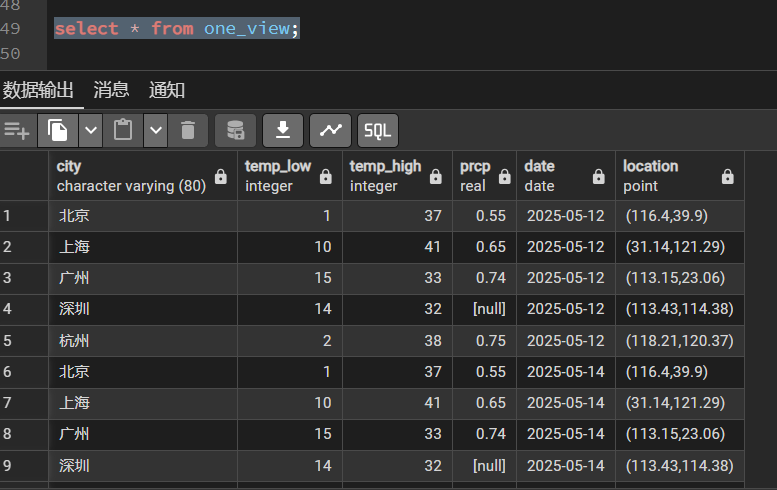Viewport: 777px width, 490px height.
Task: Click city cell 广州 in row 3
Action: tap(143, 278)
